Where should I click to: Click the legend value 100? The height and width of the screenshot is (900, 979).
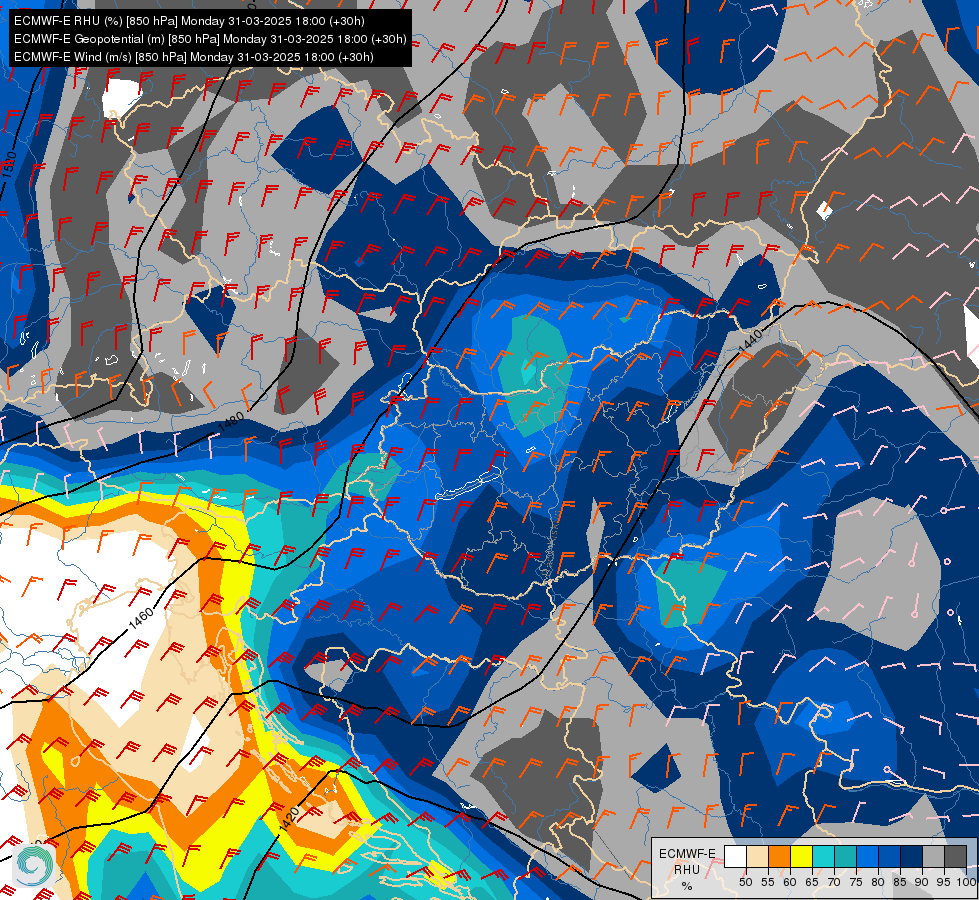[x=967, y=882]
